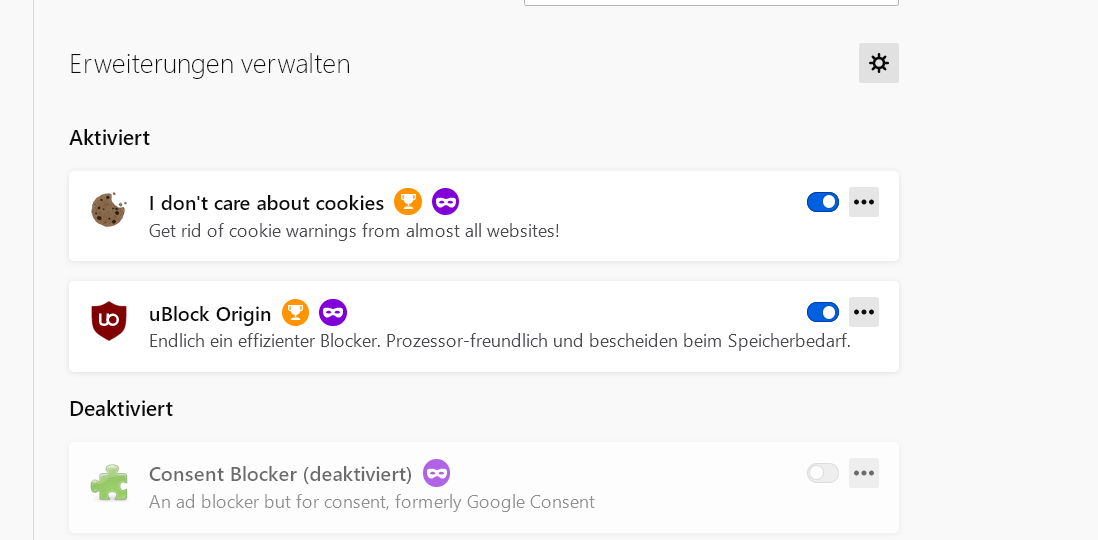Click the uBlock Origin description text
This screenshot has height=540, width=1098.
click(x=499, y=341)
